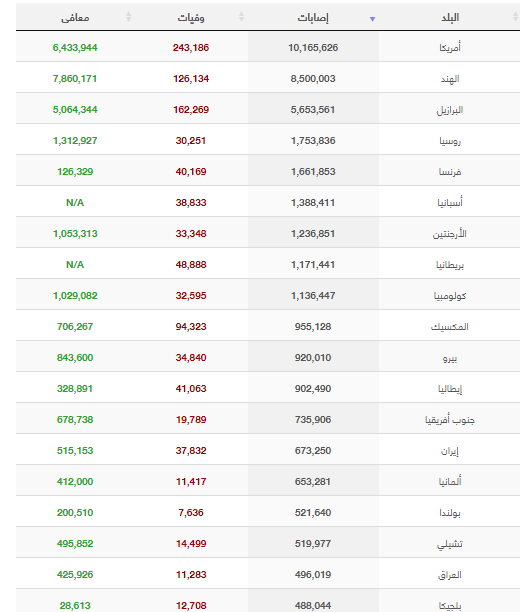The width and height of the screenshot is (520, 612).
Task: Click ألمانيا cases value 653,281
Action: click(313, 482)
